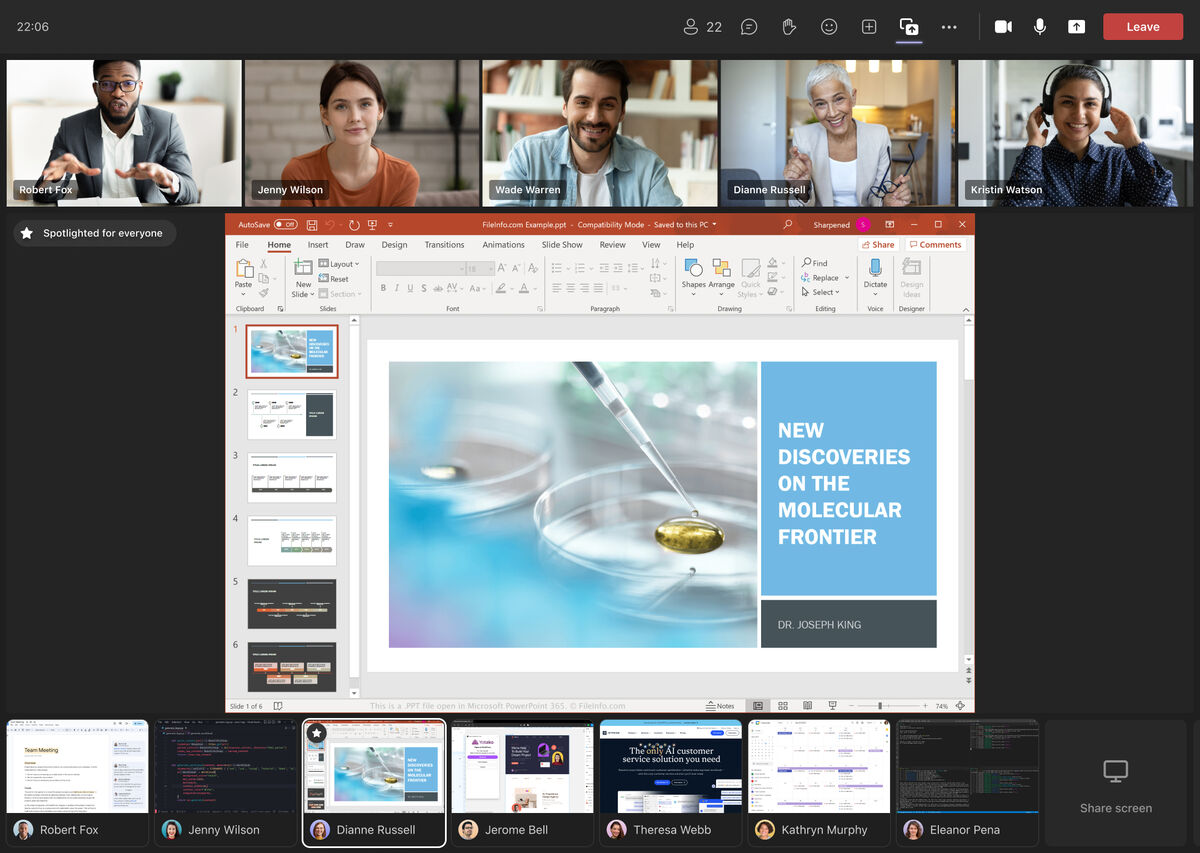Screen dimensions: 1200x853
Task: Open the File menu in PowerPoint
Action: click(x=242, y=245)
